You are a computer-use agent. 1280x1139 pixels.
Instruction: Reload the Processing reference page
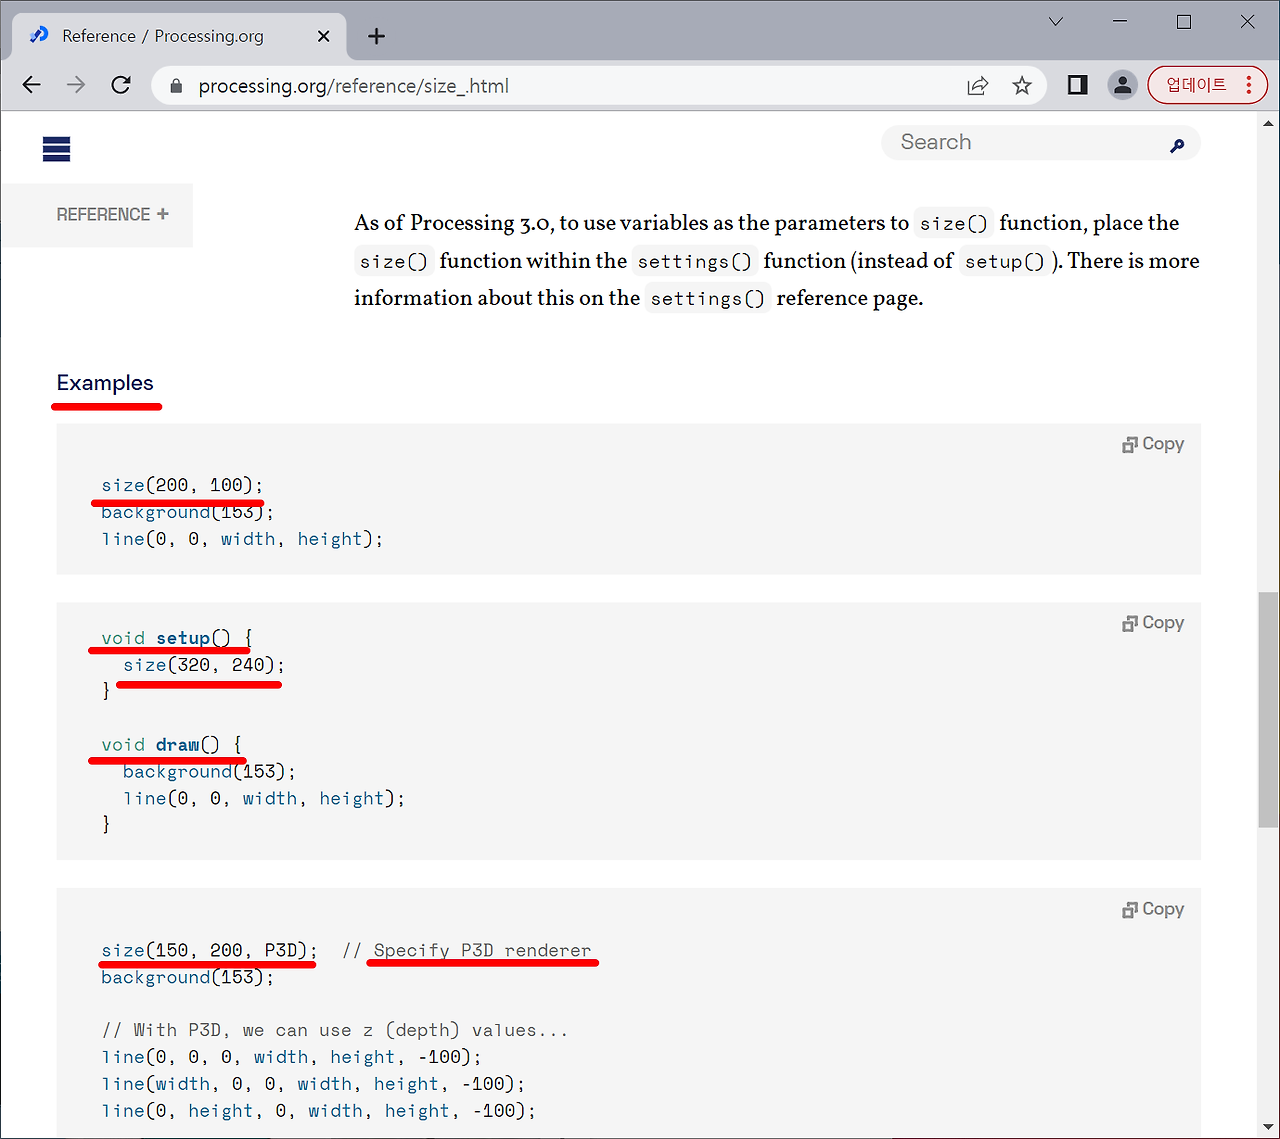(121, 85)
